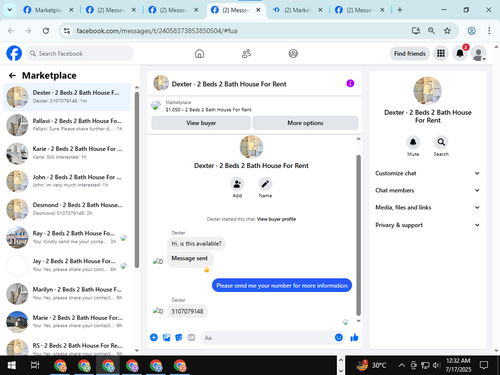Open the Facebook logo home link
This screenshot has height=375, width=500.
click(14, 53)
